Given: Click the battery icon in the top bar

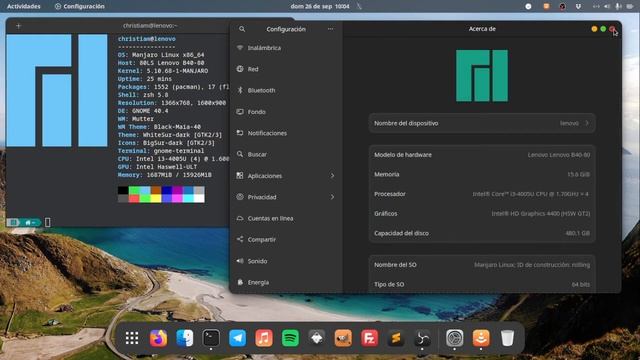Looking at the screenshot, I should pyautogui.click(x=630, y=6).
